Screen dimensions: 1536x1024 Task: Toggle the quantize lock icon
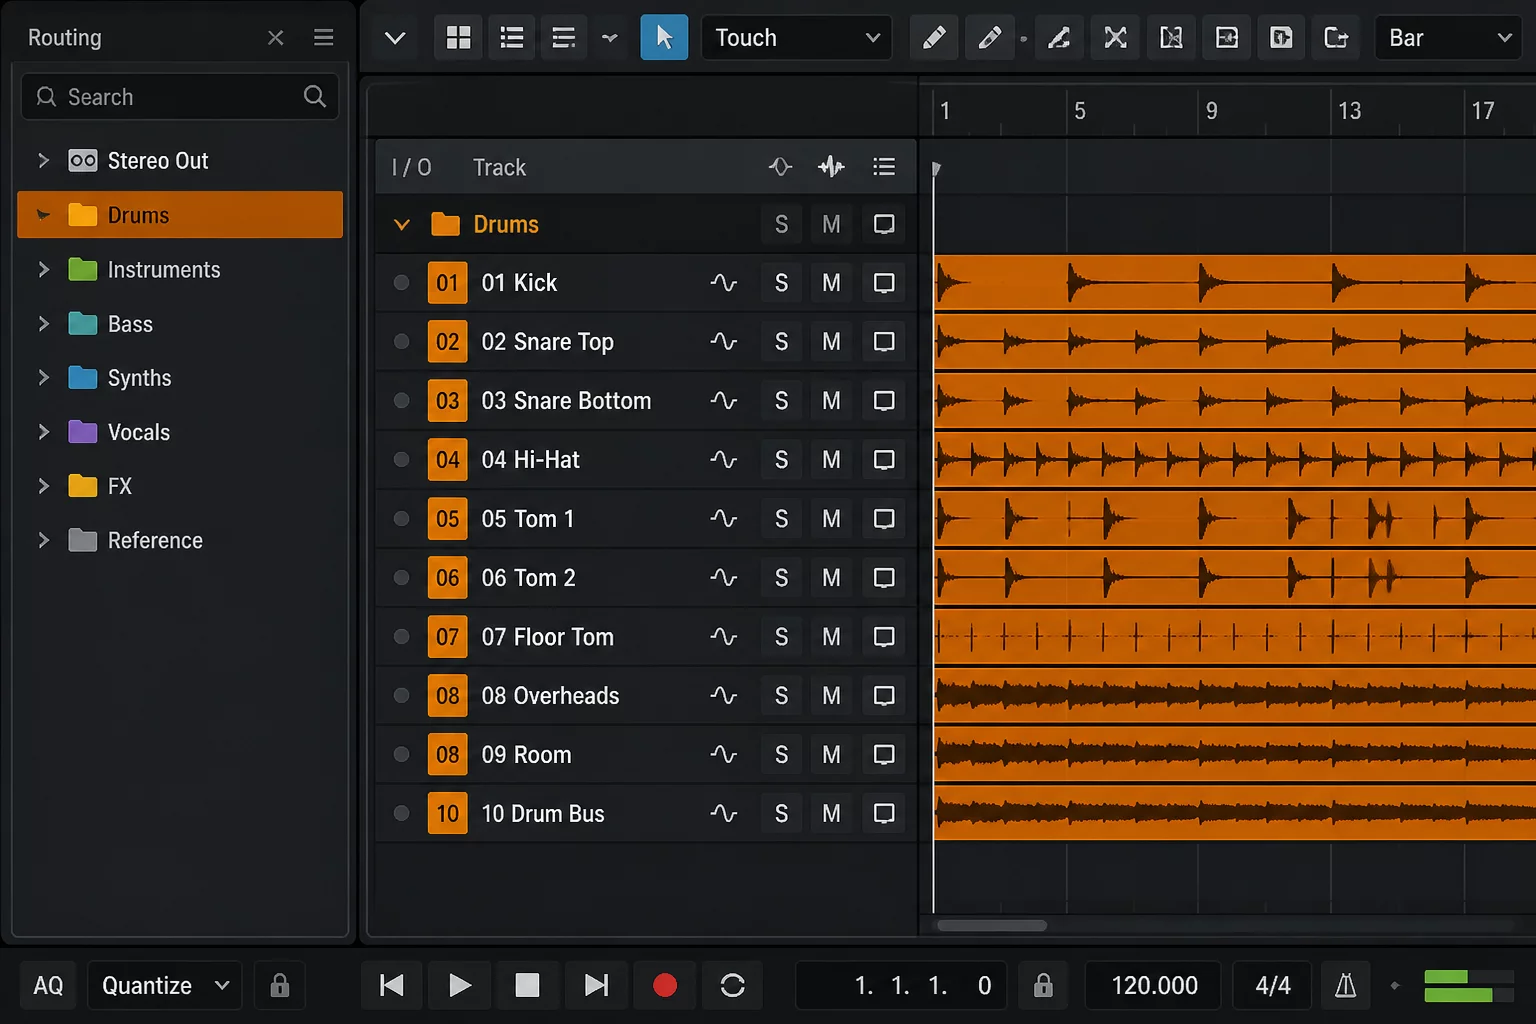pyautogui.click(x=280, y=986)
